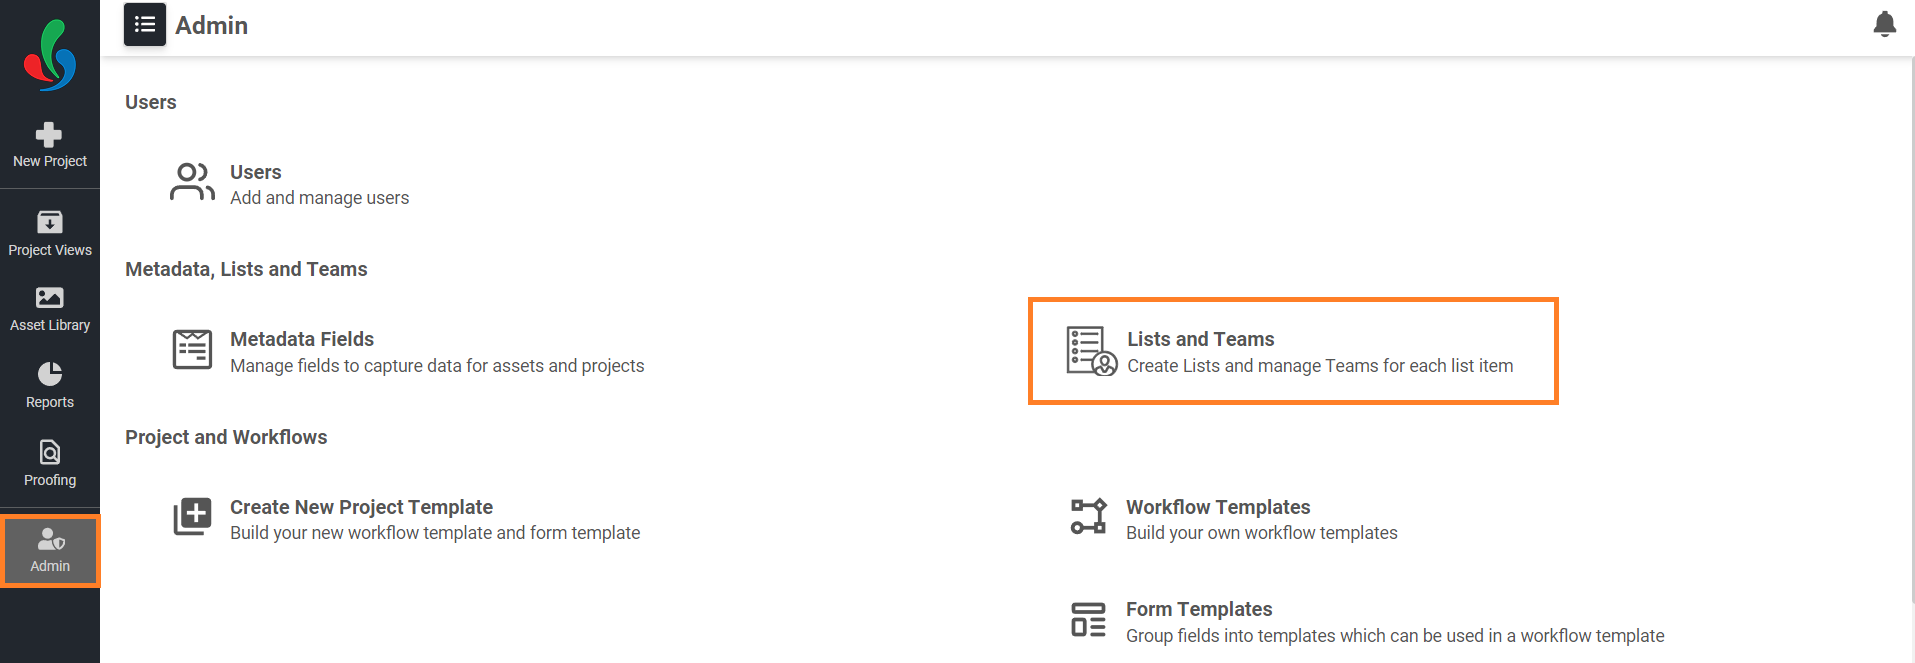Image resolution: width=1915 pixels, height=663 pixels.
Task: Click the Create New Project Template plus icon
Action: point(192,517)
